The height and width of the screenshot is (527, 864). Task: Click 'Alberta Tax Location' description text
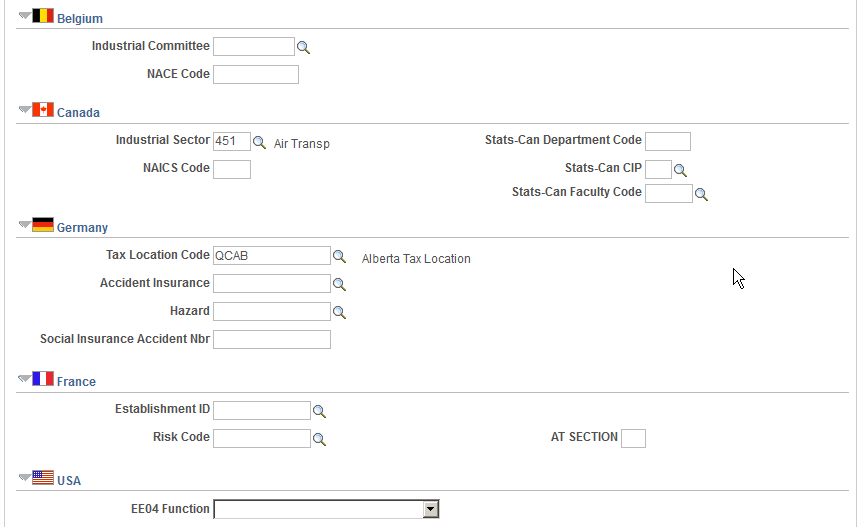416,259
